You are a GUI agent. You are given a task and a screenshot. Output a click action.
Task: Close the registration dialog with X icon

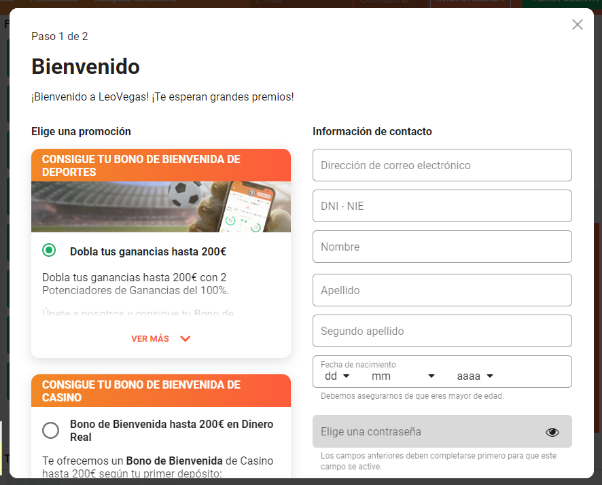[577, 25]
